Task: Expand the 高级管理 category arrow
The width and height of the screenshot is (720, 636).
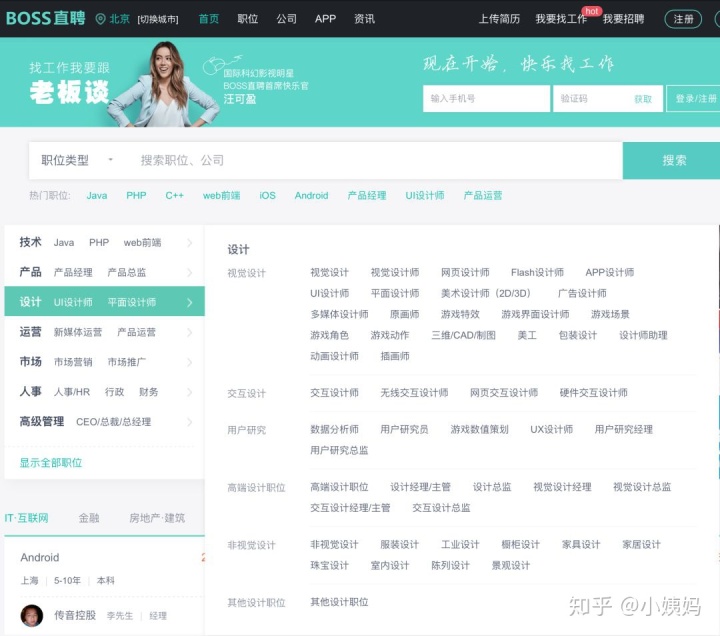Action: point(190,422)
